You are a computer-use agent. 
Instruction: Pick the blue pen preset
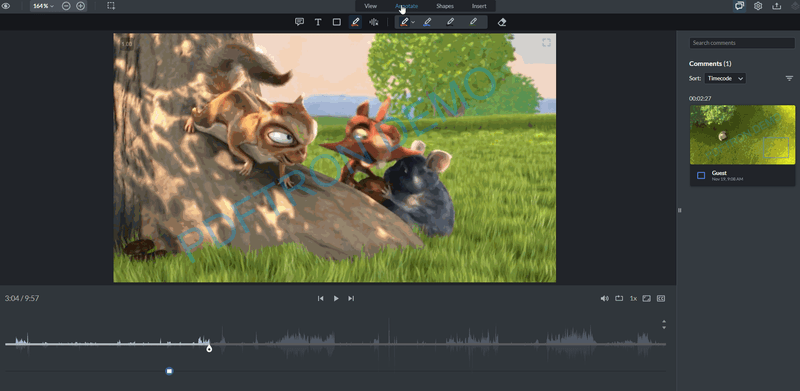pos(427,22)
